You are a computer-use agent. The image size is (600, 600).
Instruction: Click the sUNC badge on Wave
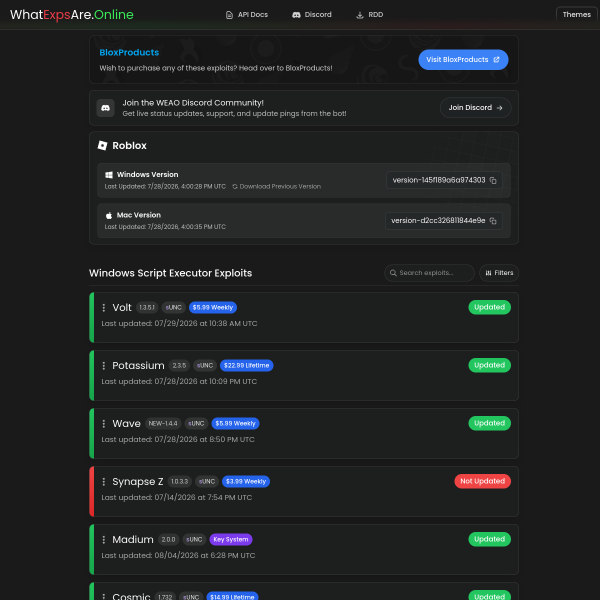pos(196,423)
